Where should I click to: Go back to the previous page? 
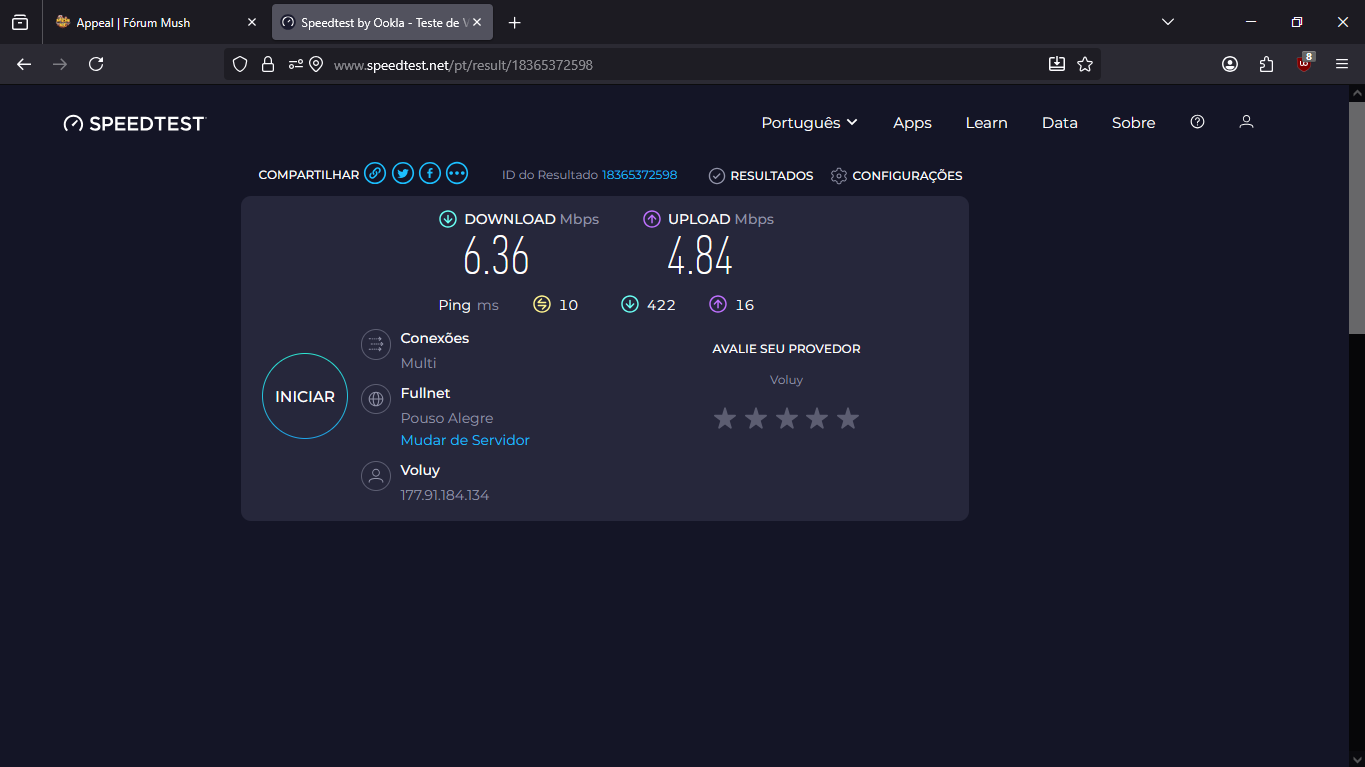[x=24, y=64]
